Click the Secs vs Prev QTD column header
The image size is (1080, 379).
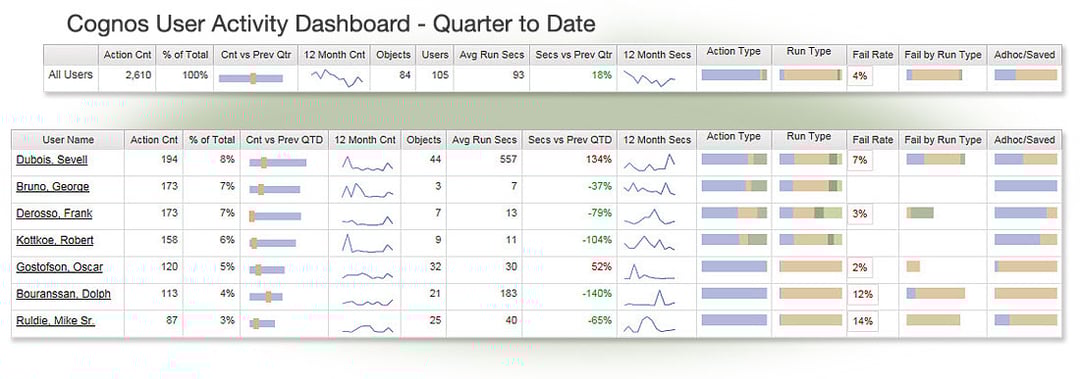tap(570, 140)
